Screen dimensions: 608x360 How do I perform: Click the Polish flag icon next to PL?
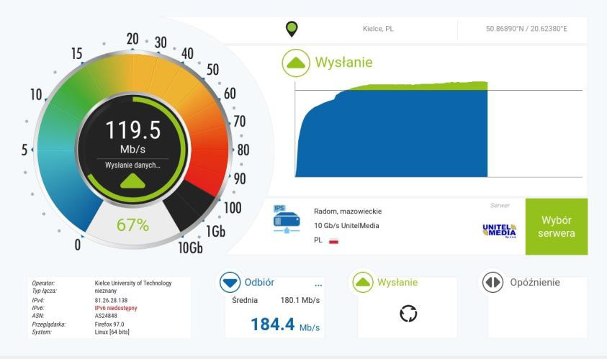point(333,241)
